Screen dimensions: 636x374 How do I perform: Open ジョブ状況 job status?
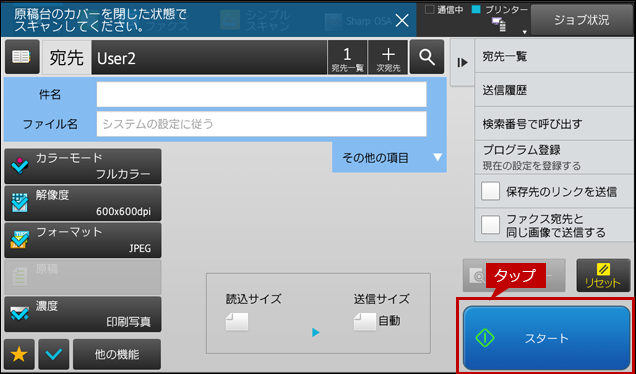tap(582, 20)
